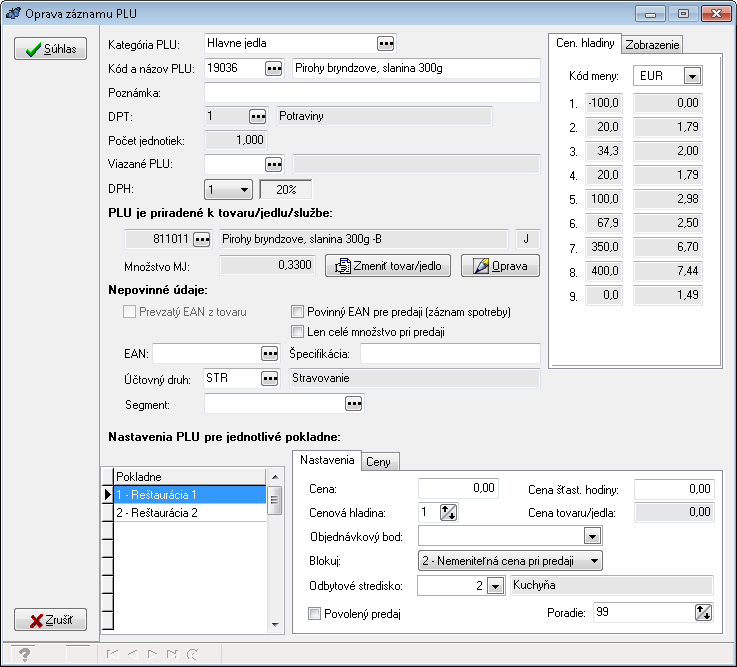Click the Množstvo MJ value 0,3300
The height and width of the screenshot is (667, 737).
(x=267, y=265)
